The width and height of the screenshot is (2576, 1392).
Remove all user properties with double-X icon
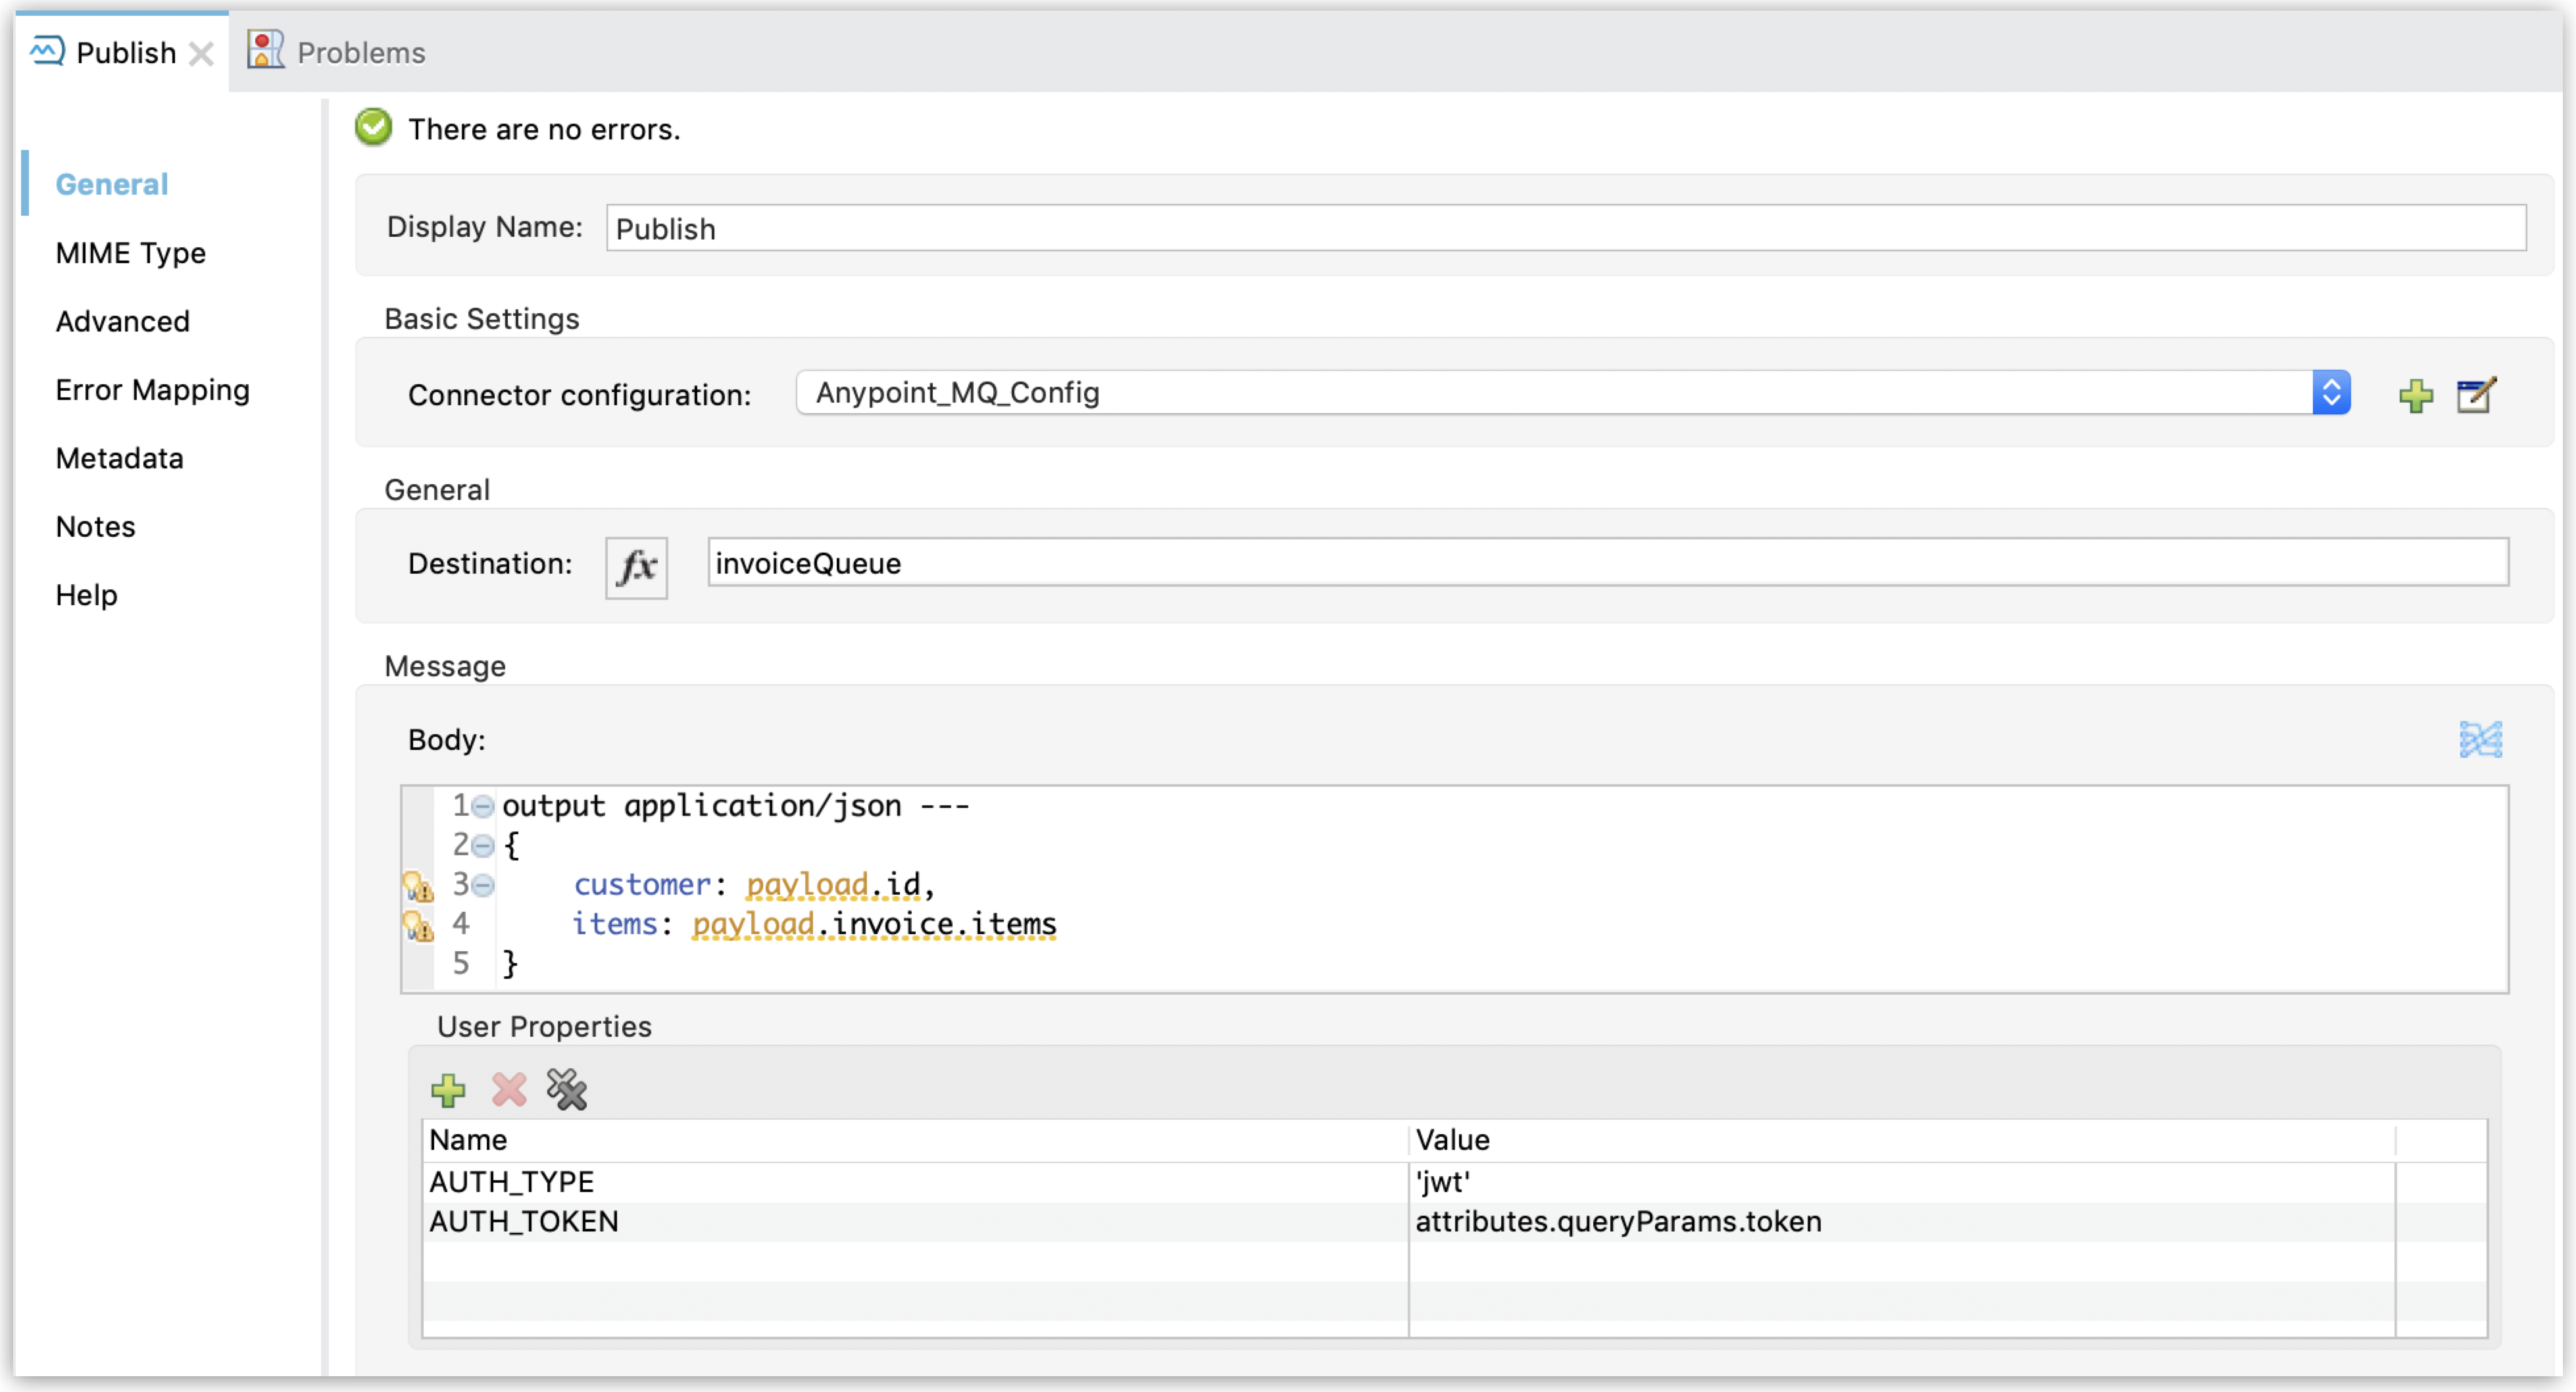pyautogui.click(x=567, y=1089)
